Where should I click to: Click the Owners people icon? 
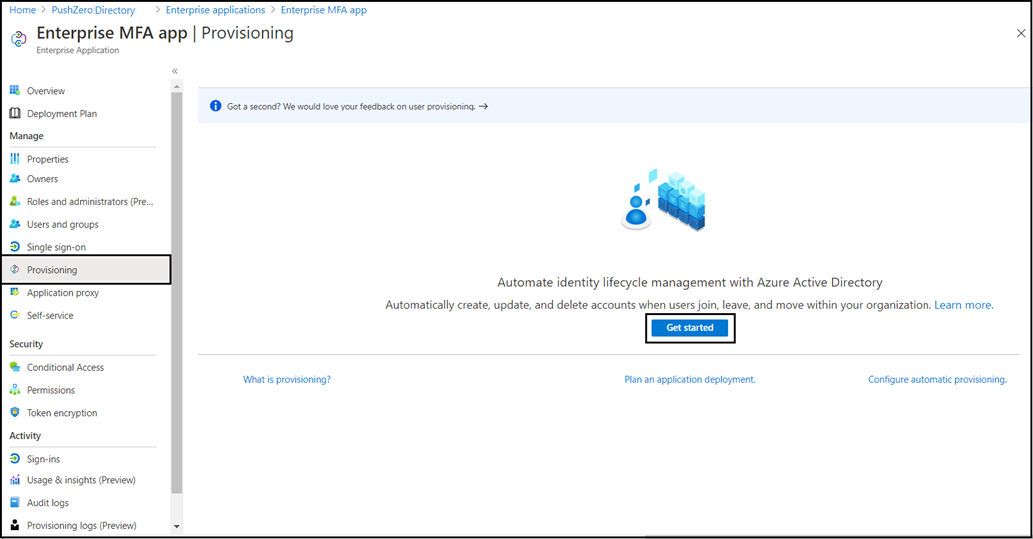click(x=14, y=179)
